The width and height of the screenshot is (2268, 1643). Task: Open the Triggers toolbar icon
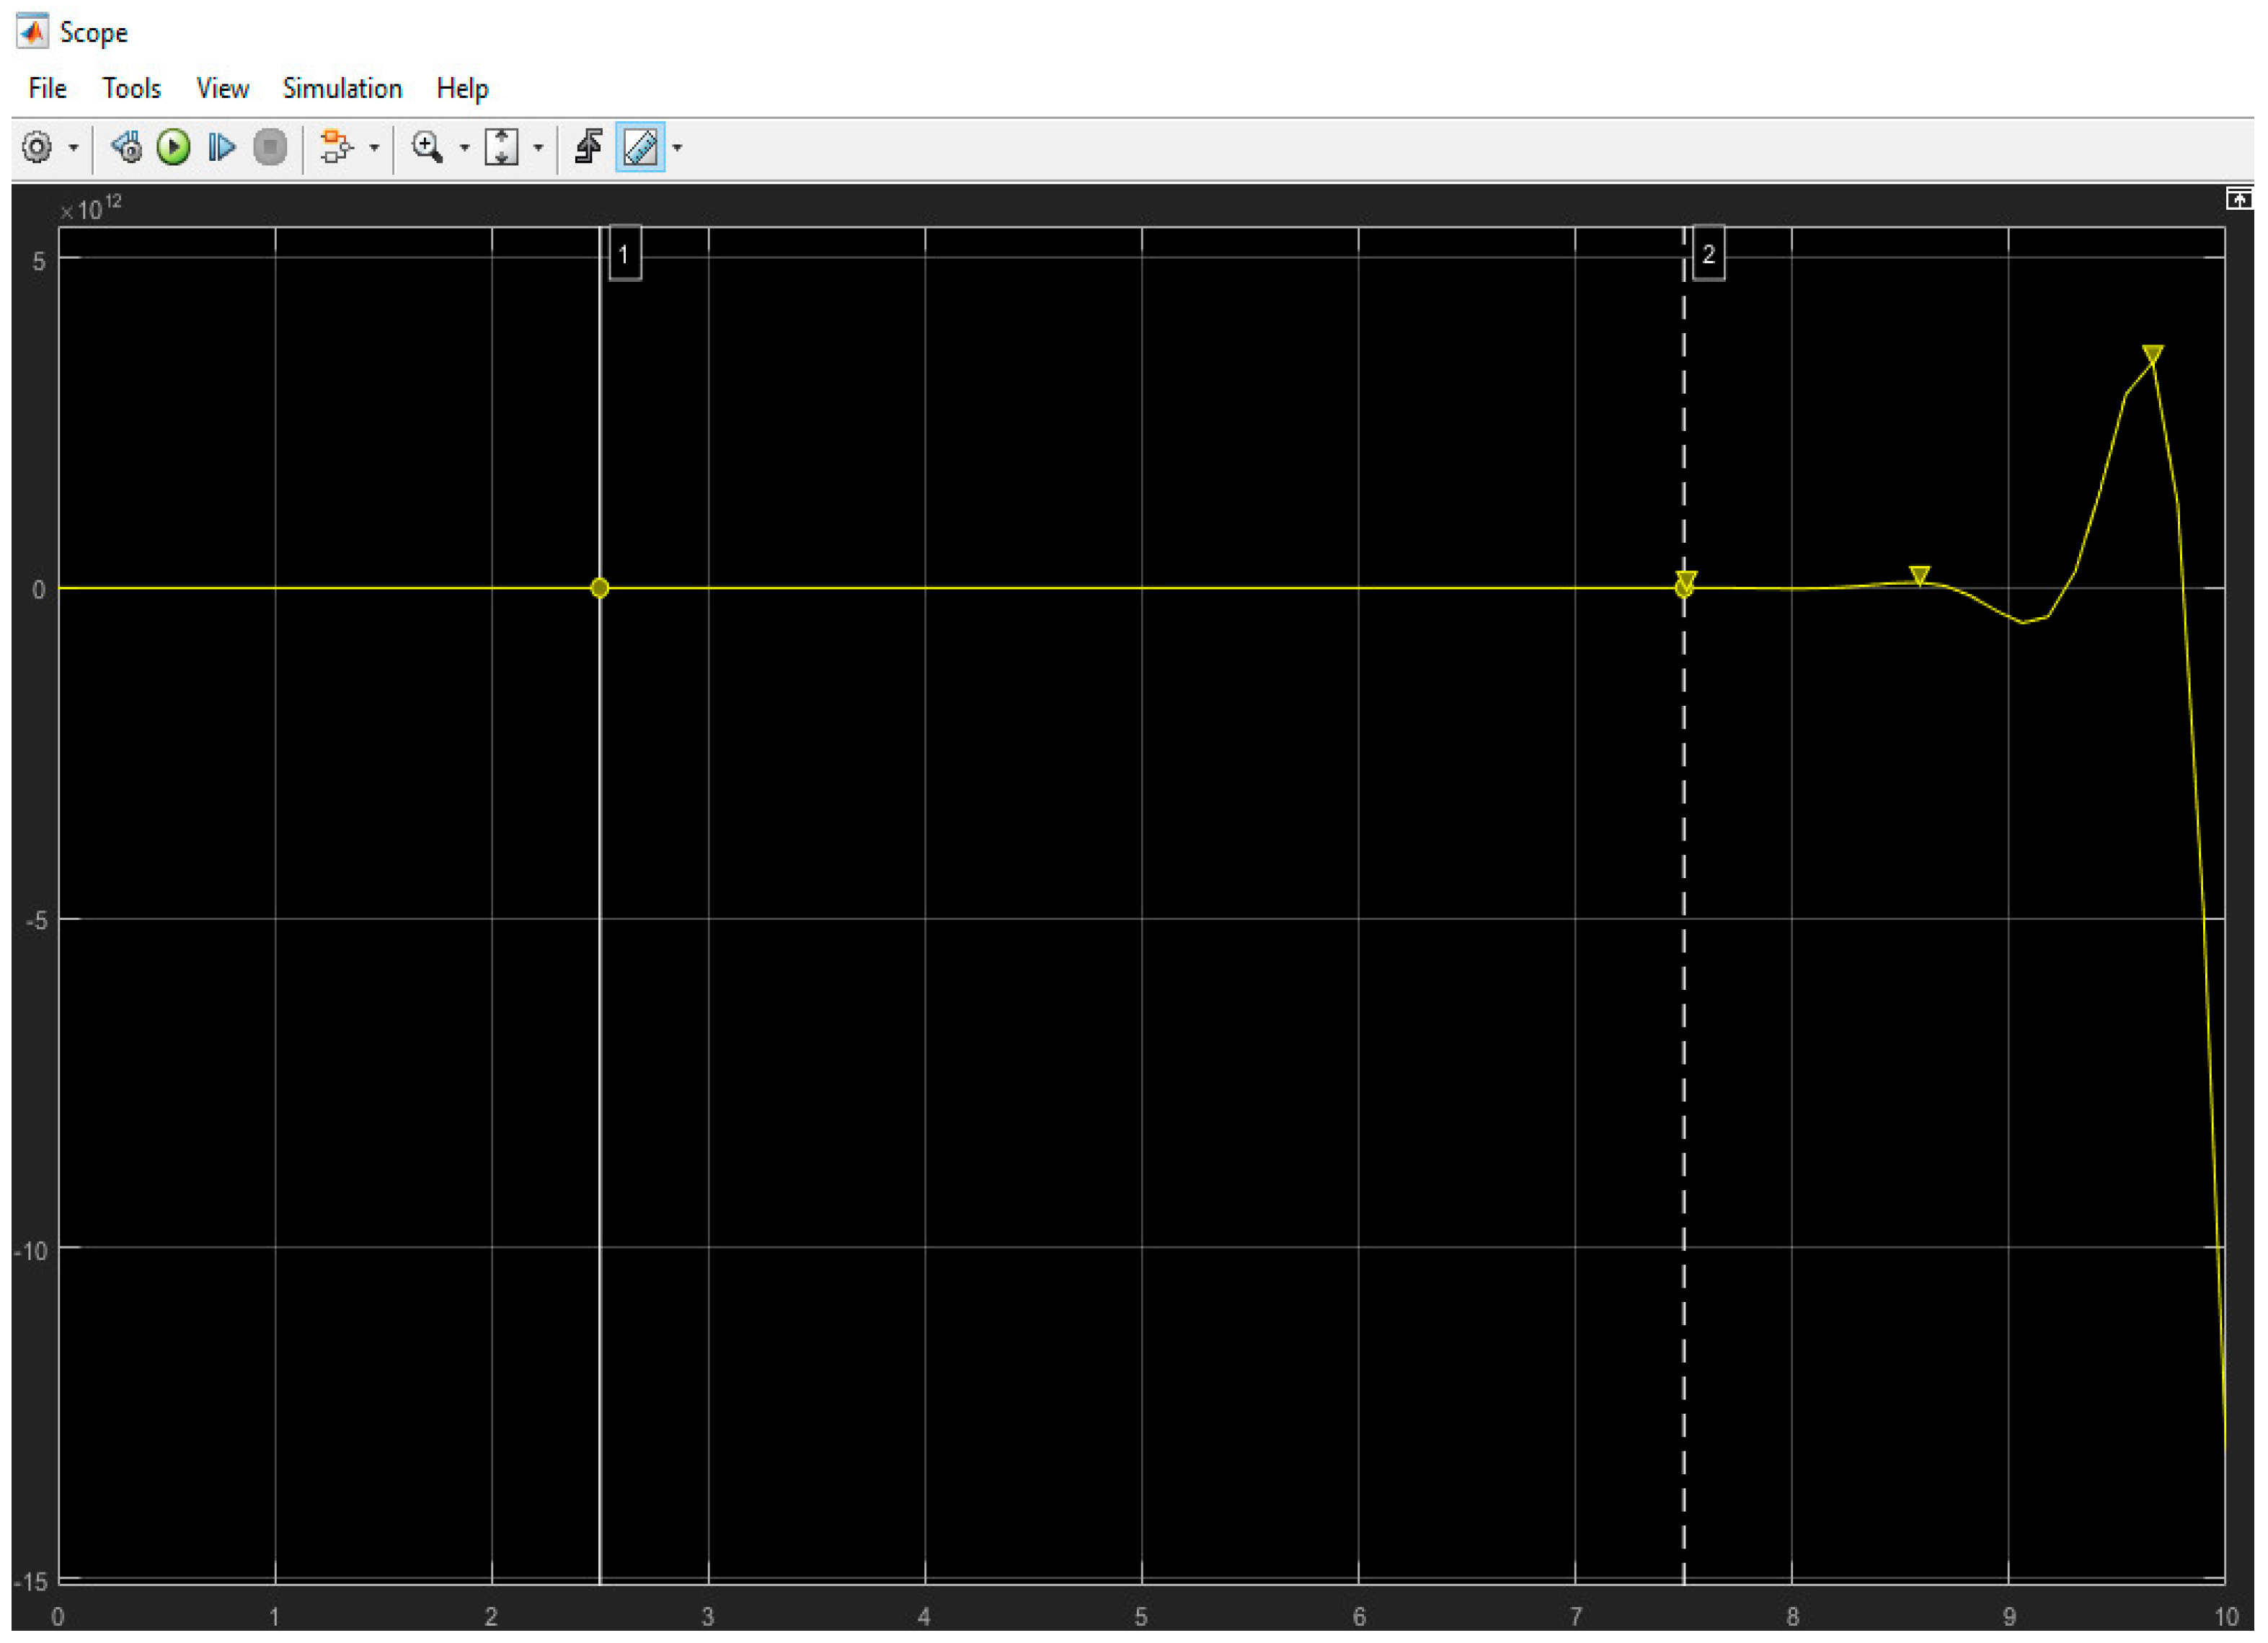pos(588,147)
